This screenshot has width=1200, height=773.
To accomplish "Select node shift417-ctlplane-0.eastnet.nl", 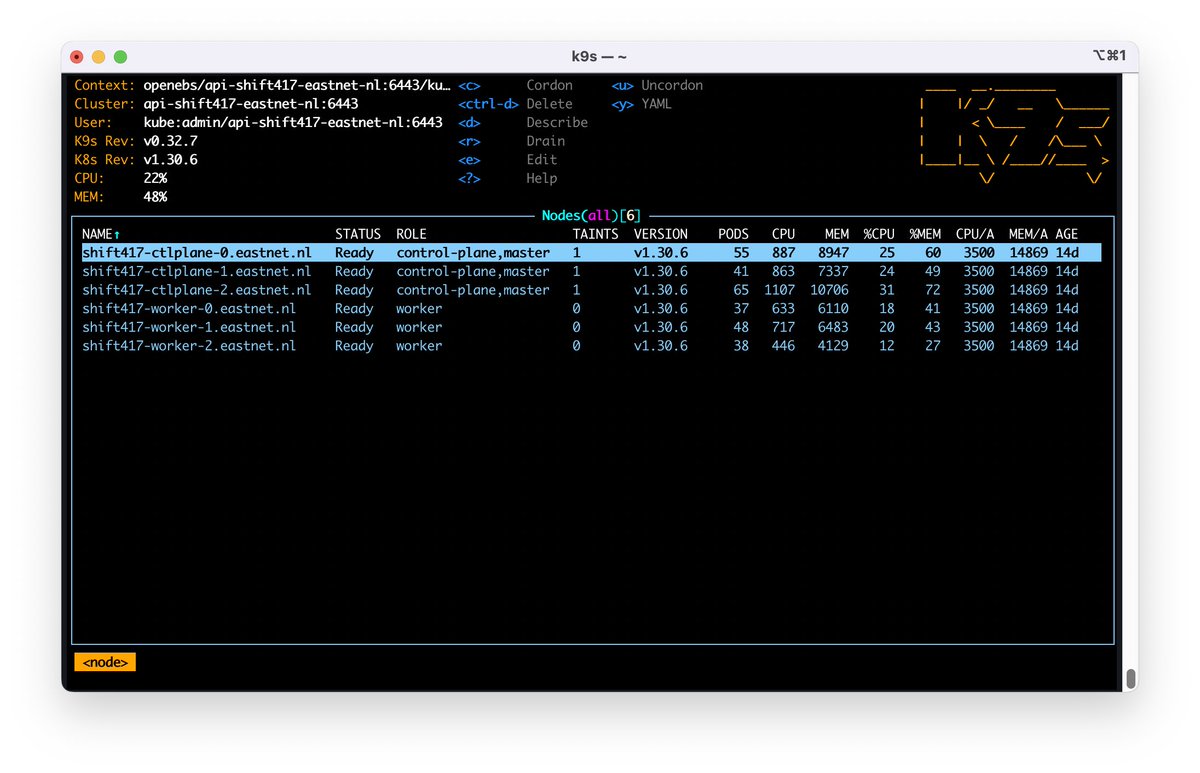I will point(591,253).
